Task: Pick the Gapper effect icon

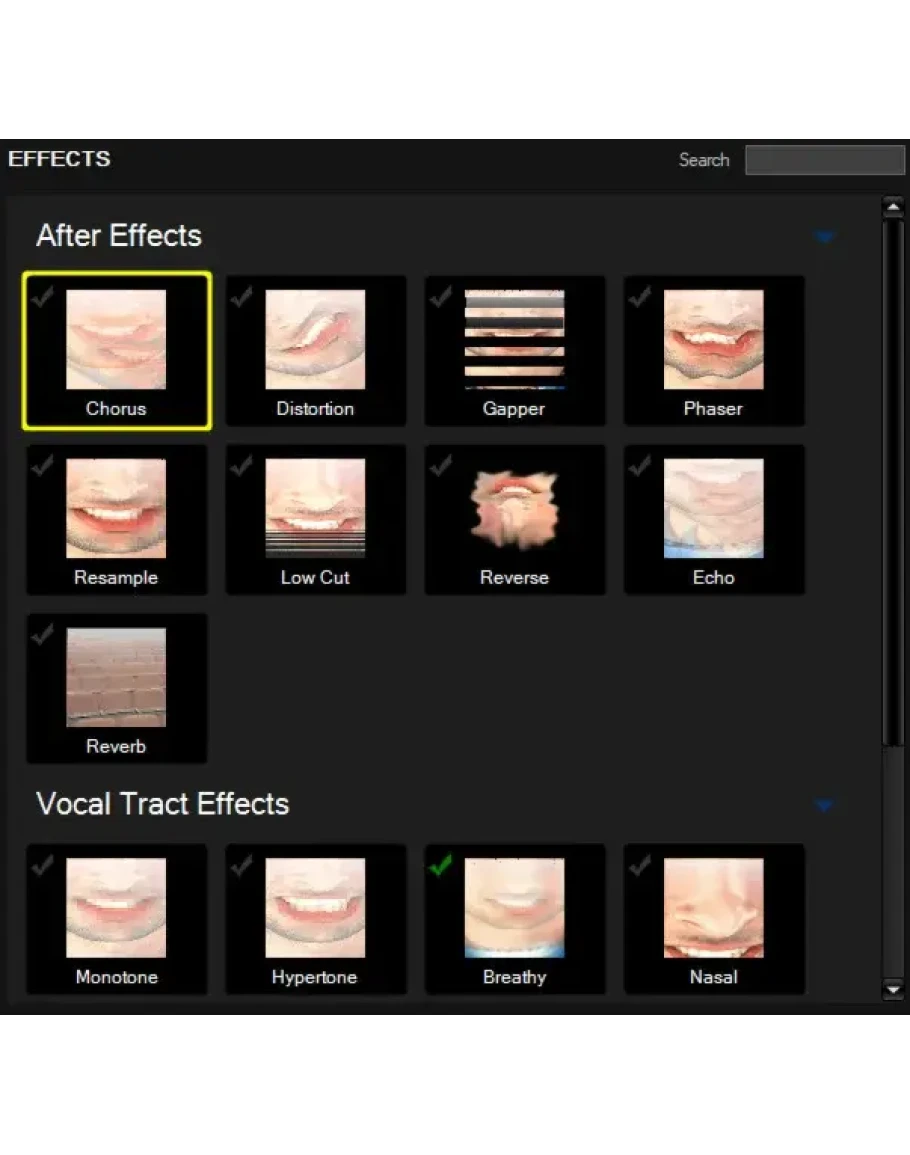Action: pyautogui.click(x=514, y=340)
